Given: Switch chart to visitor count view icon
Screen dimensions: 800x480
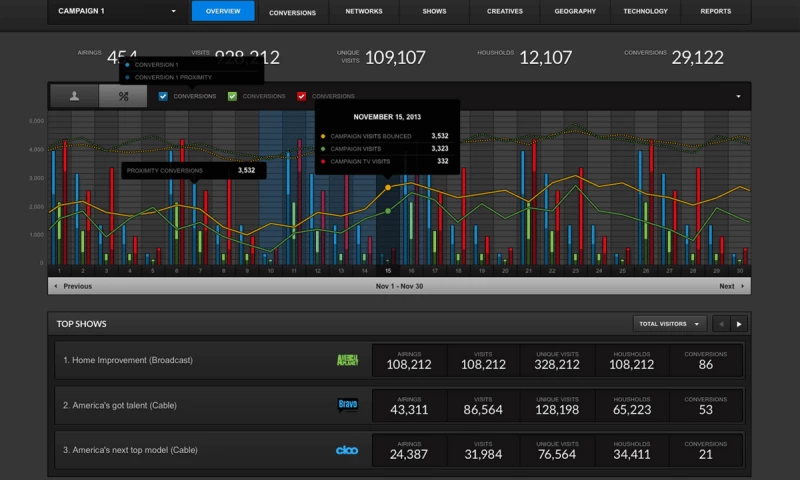Looking at the screenshot, I should (74, 96).
